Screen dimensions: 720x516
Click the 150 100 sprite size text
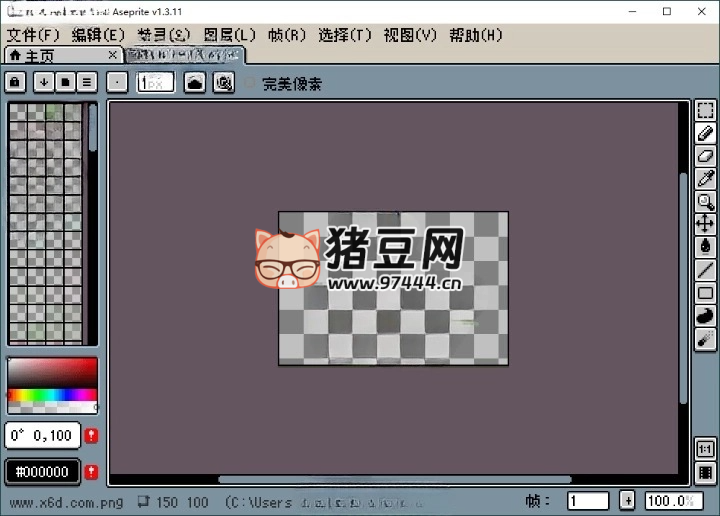[182, 502]
